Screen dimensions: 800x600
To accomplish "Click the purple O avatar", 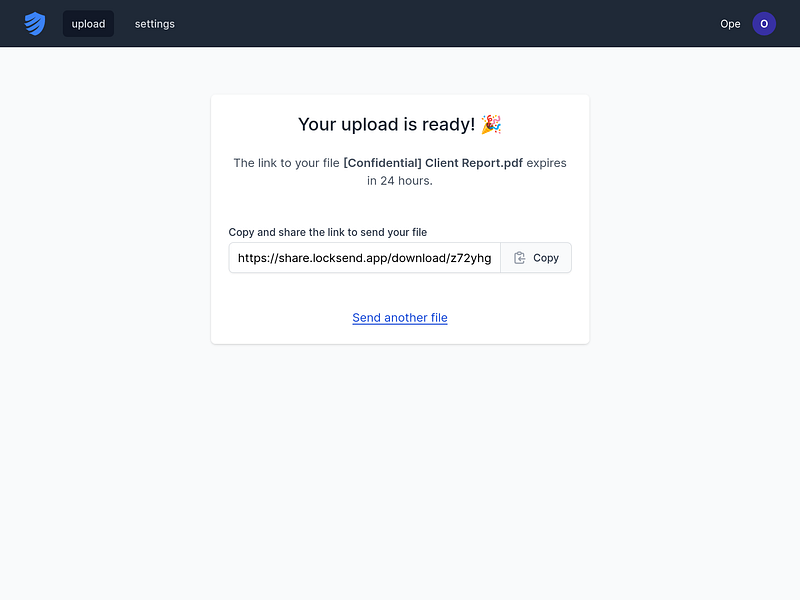I will click(764, 23).
